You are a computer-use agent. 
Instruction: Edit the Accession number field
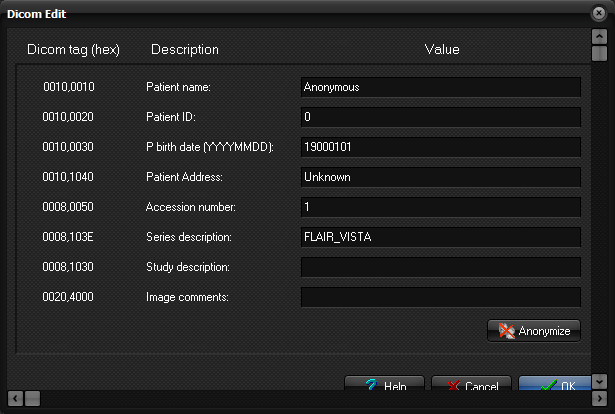click(x=440, y=207)
